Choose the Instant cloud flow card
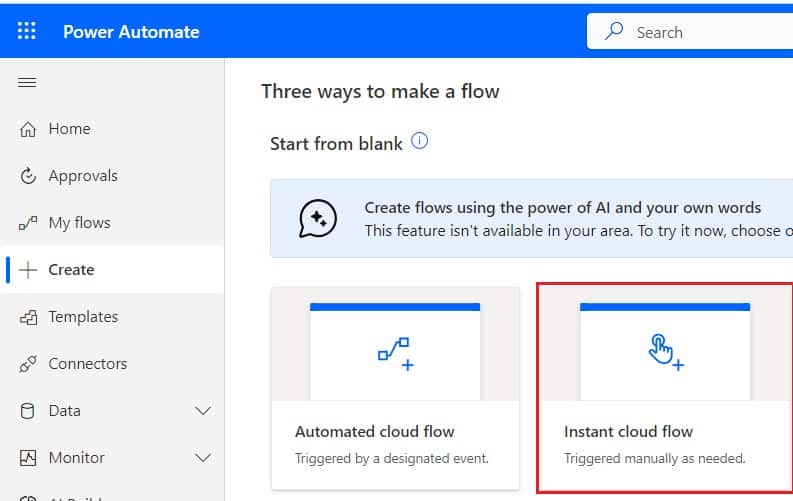The width and height of the screenshot is (793, 501). tap(665, 388)
